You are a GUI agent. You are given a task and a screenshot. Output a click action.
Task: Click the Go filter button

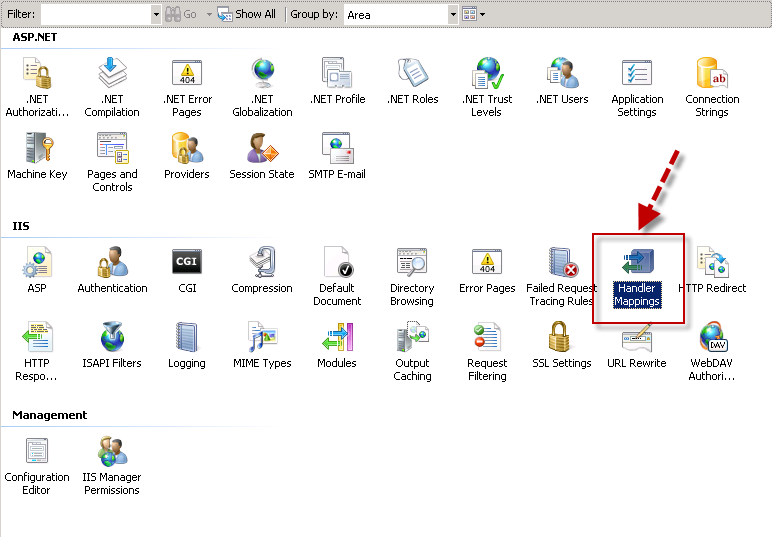click(x=181, y=14)
